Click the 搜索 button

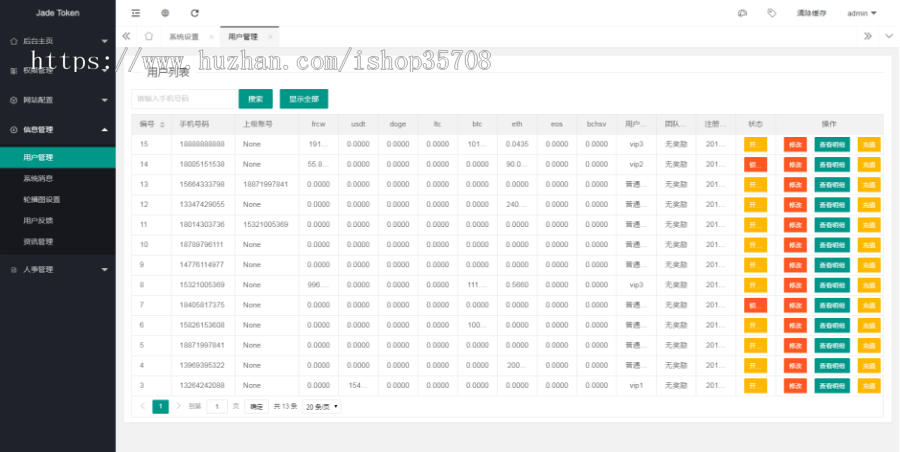coord(255,99)
